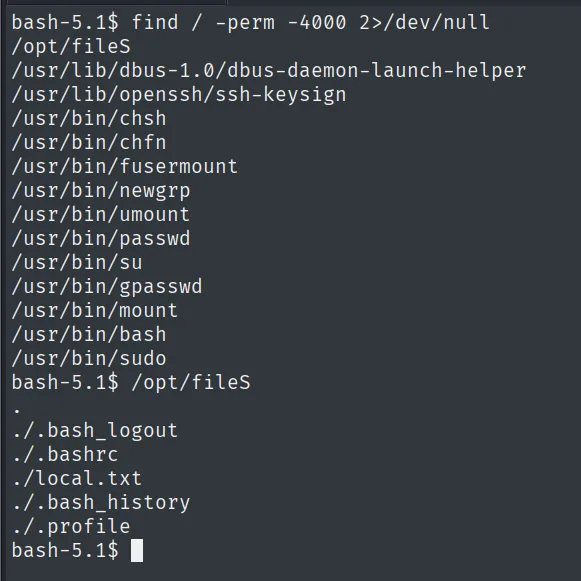Image resolution: width=581 pixels, height=581 pixels.
Task: Click the /usr/bin/sudo line
Action: coord(89,359)
